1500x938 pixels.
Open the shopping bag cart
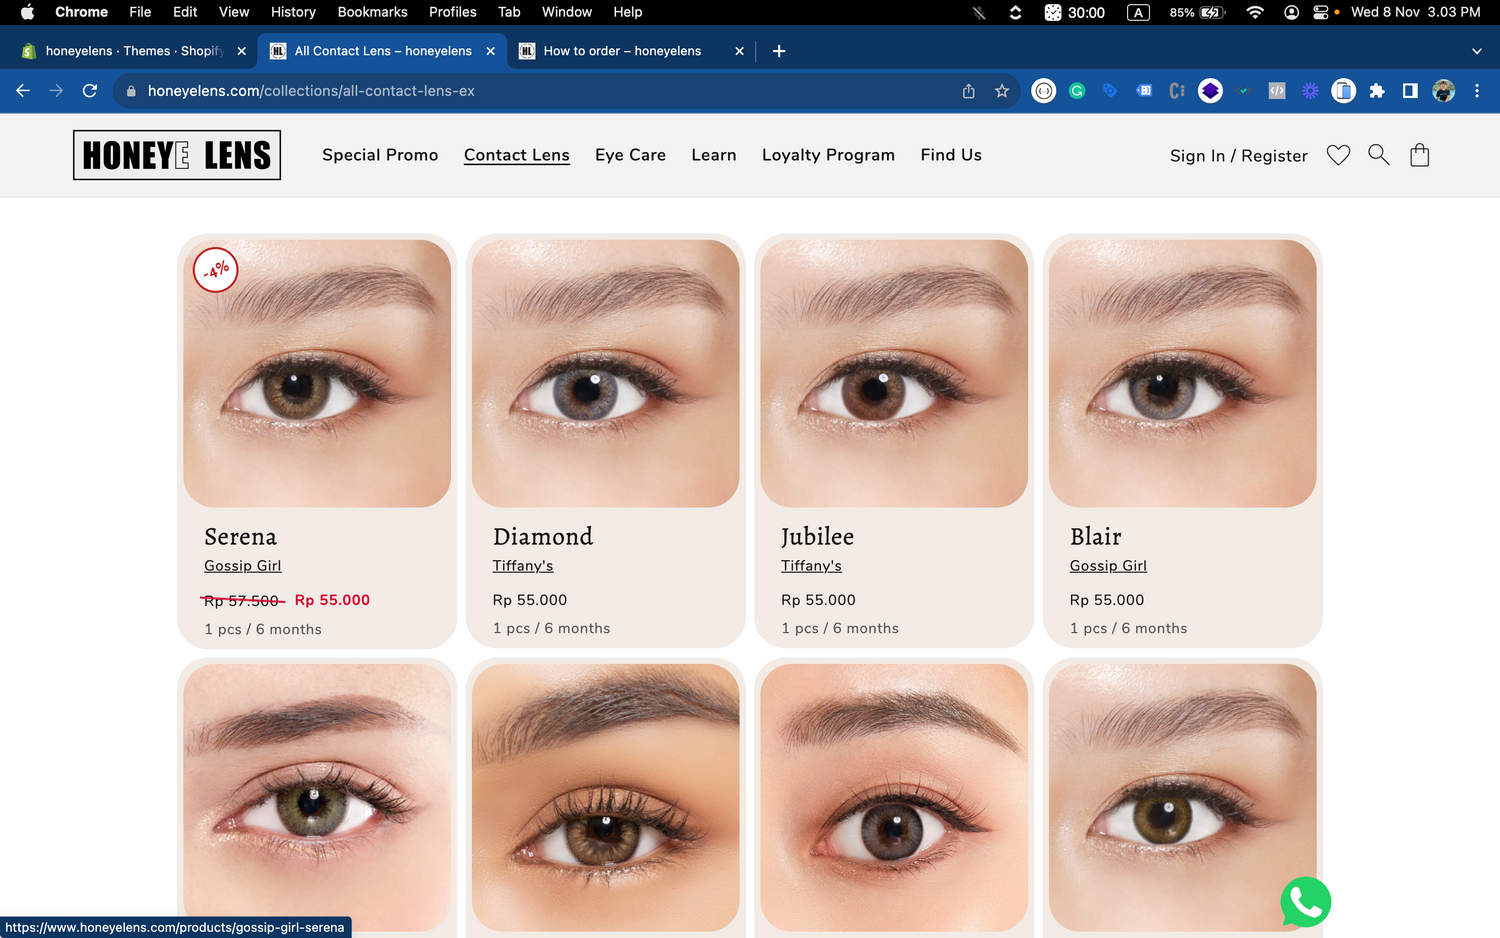point(1419,155)
